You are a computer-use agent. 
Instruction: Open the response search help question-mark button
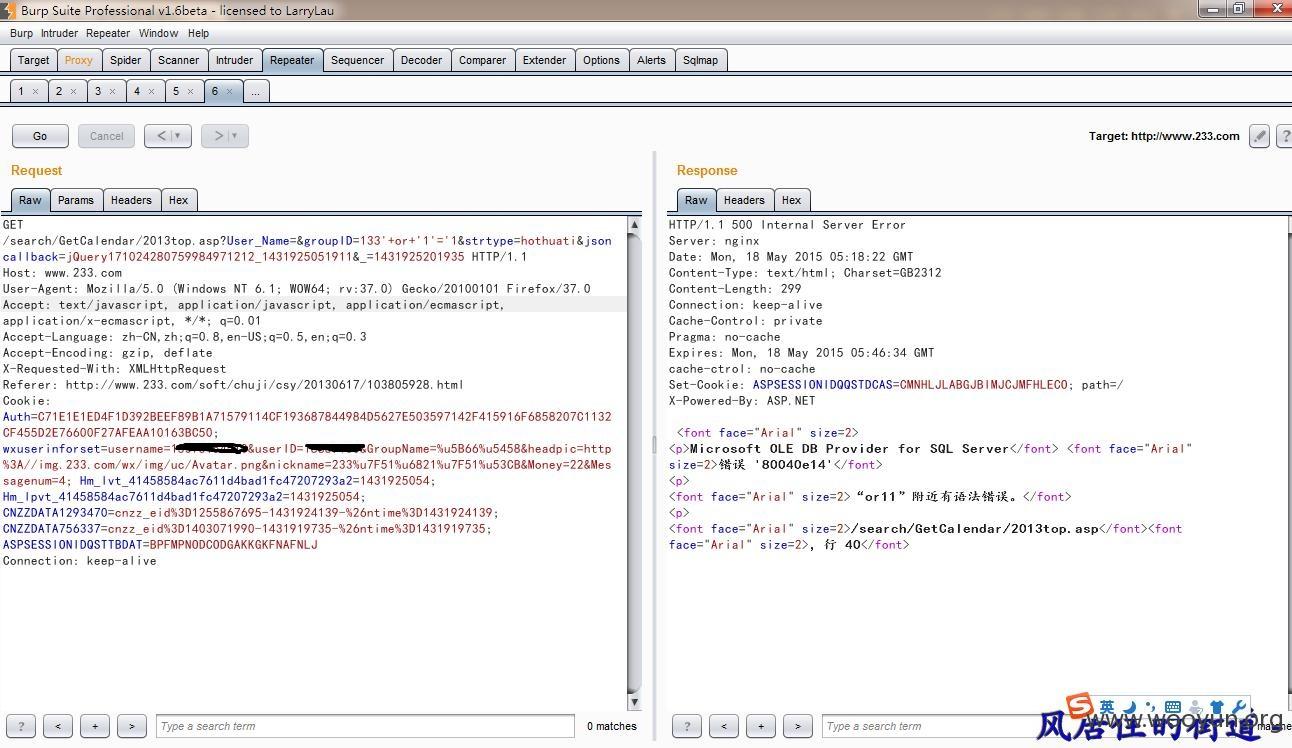[x=686, y=726]
